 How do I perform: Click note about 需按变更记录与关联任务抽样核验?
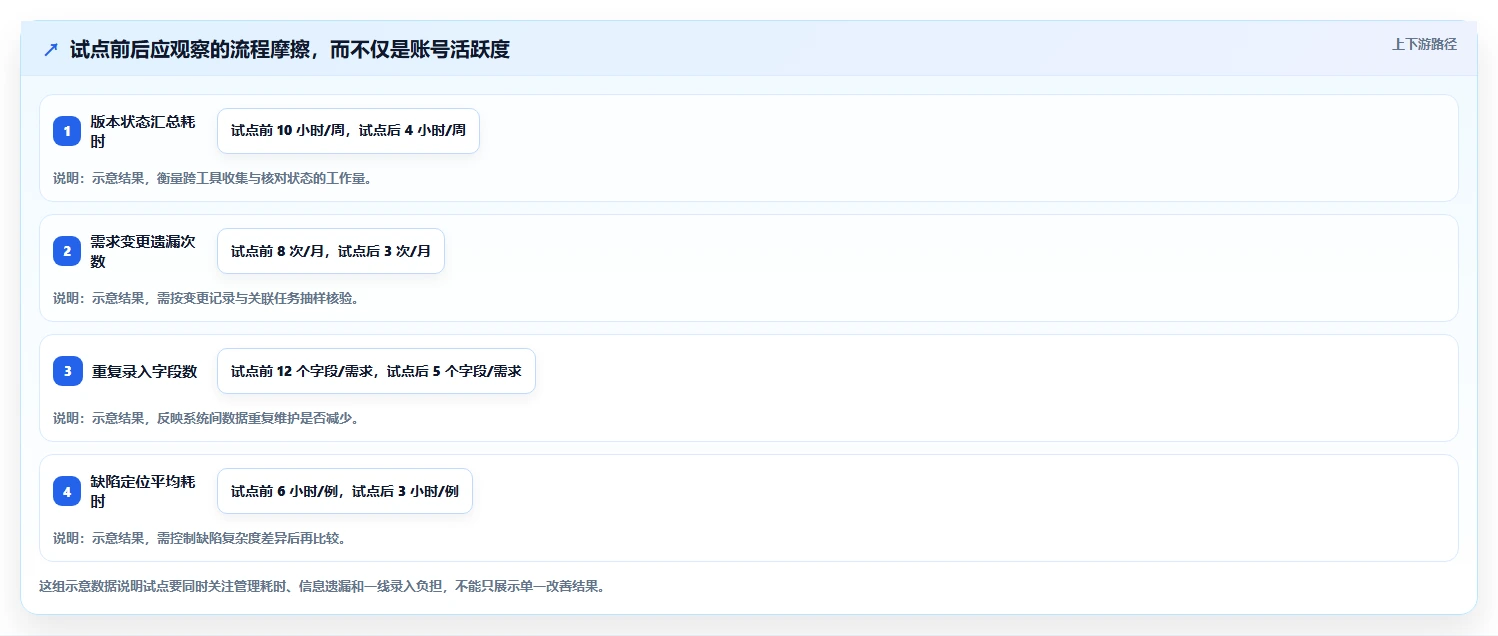(206, 298)
